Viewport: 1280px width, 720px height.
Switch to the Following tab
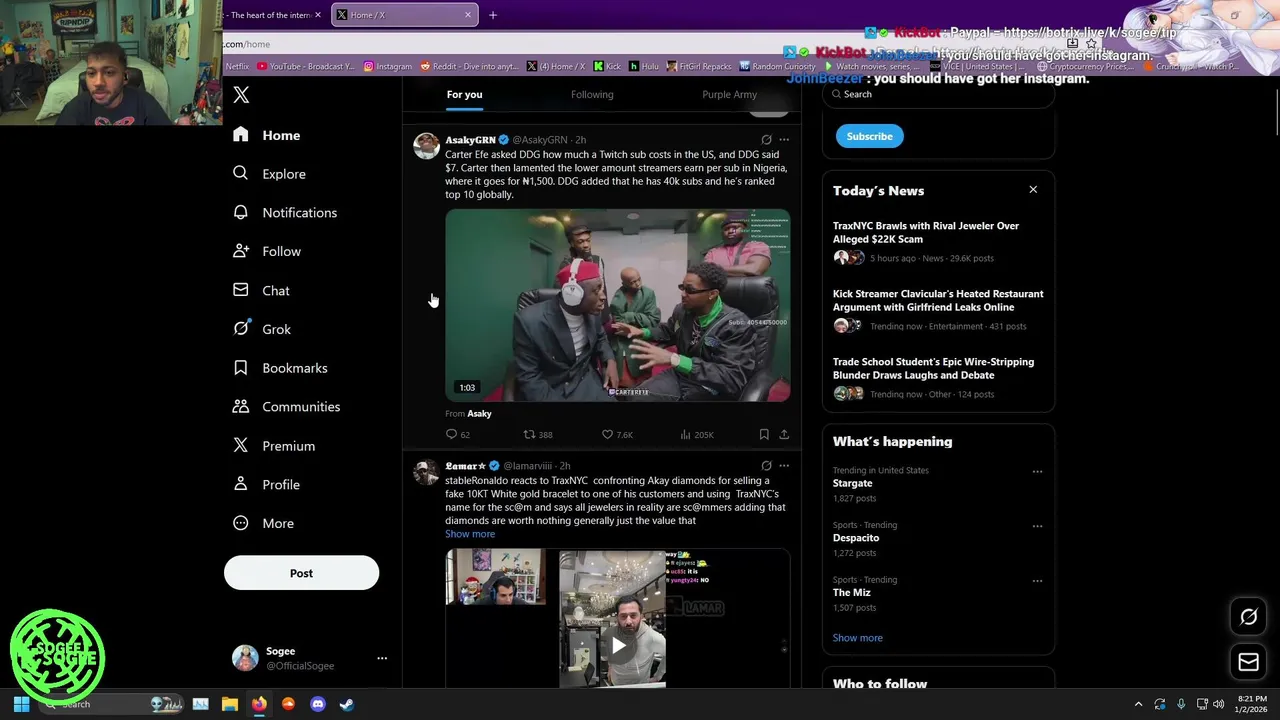[592, 94]
